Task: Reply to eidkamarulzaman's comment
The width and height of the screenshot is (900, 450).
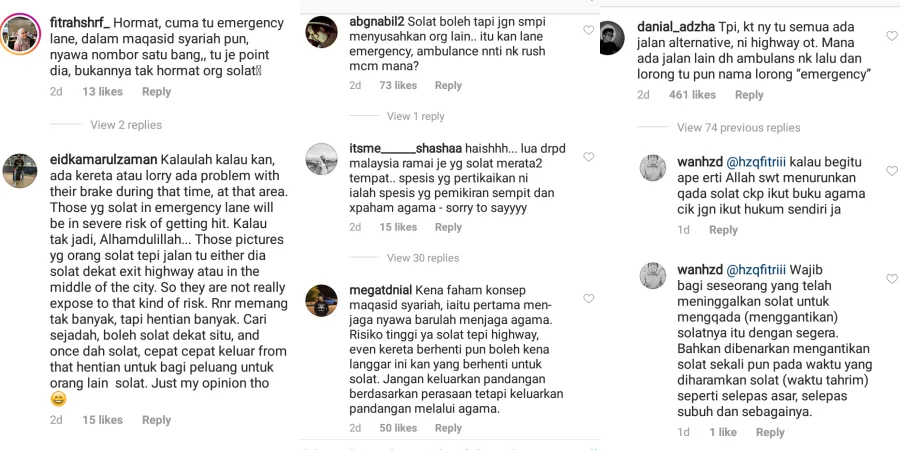Action: [157, 420]
